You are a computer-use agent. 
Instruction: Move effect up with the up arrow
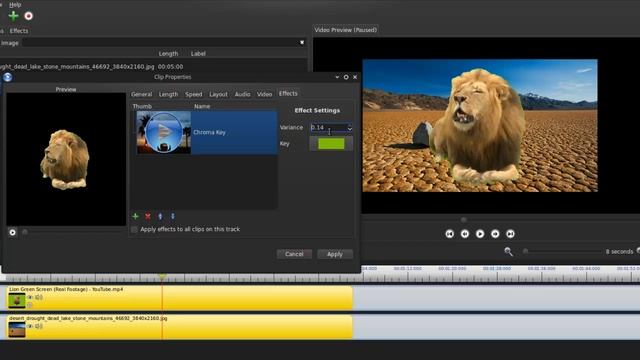(x=160, y=216)
